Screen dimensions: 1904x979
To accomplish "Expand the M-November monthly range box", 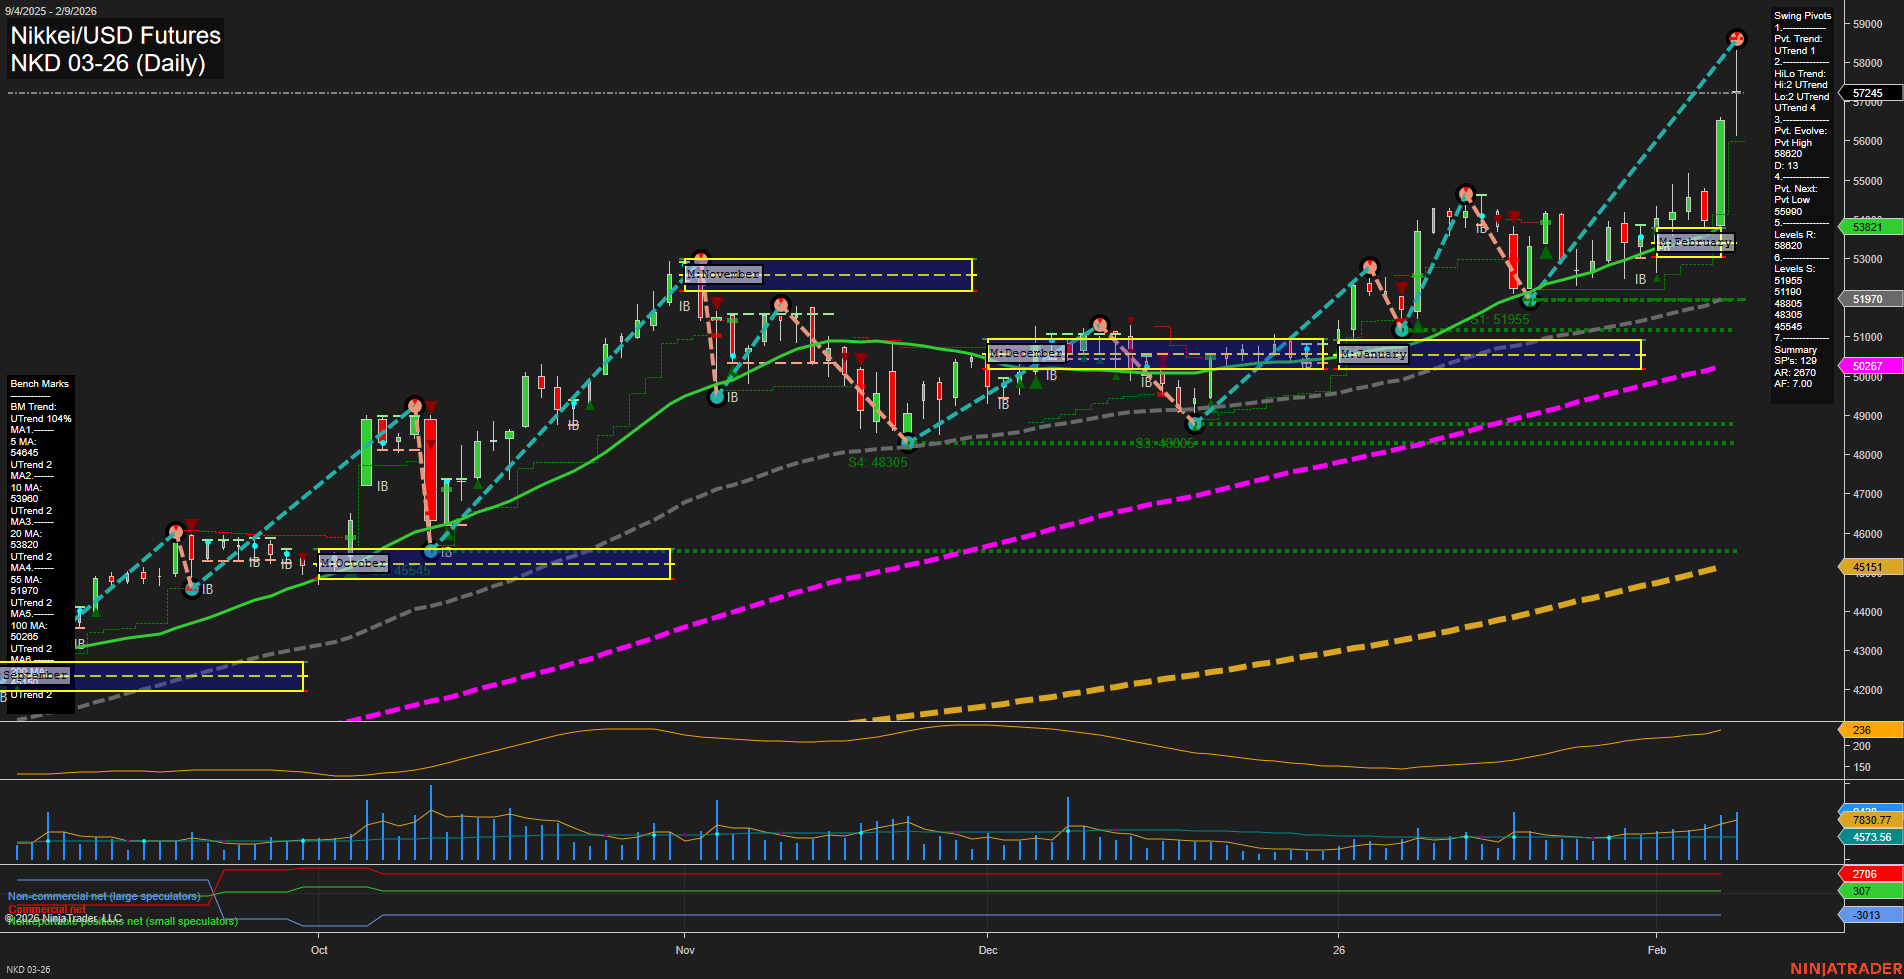I will pos(722,273).
